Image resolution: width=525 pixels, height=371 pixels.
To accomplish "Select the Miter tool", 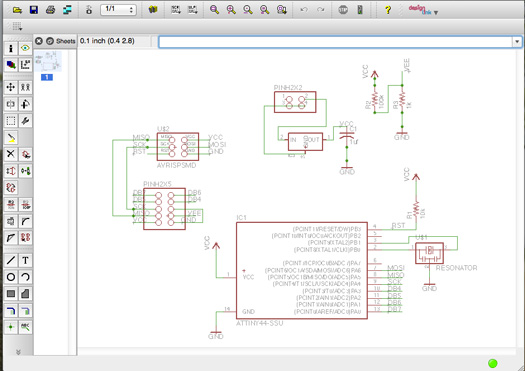I will pyautogui.click(x=25, y=221).
